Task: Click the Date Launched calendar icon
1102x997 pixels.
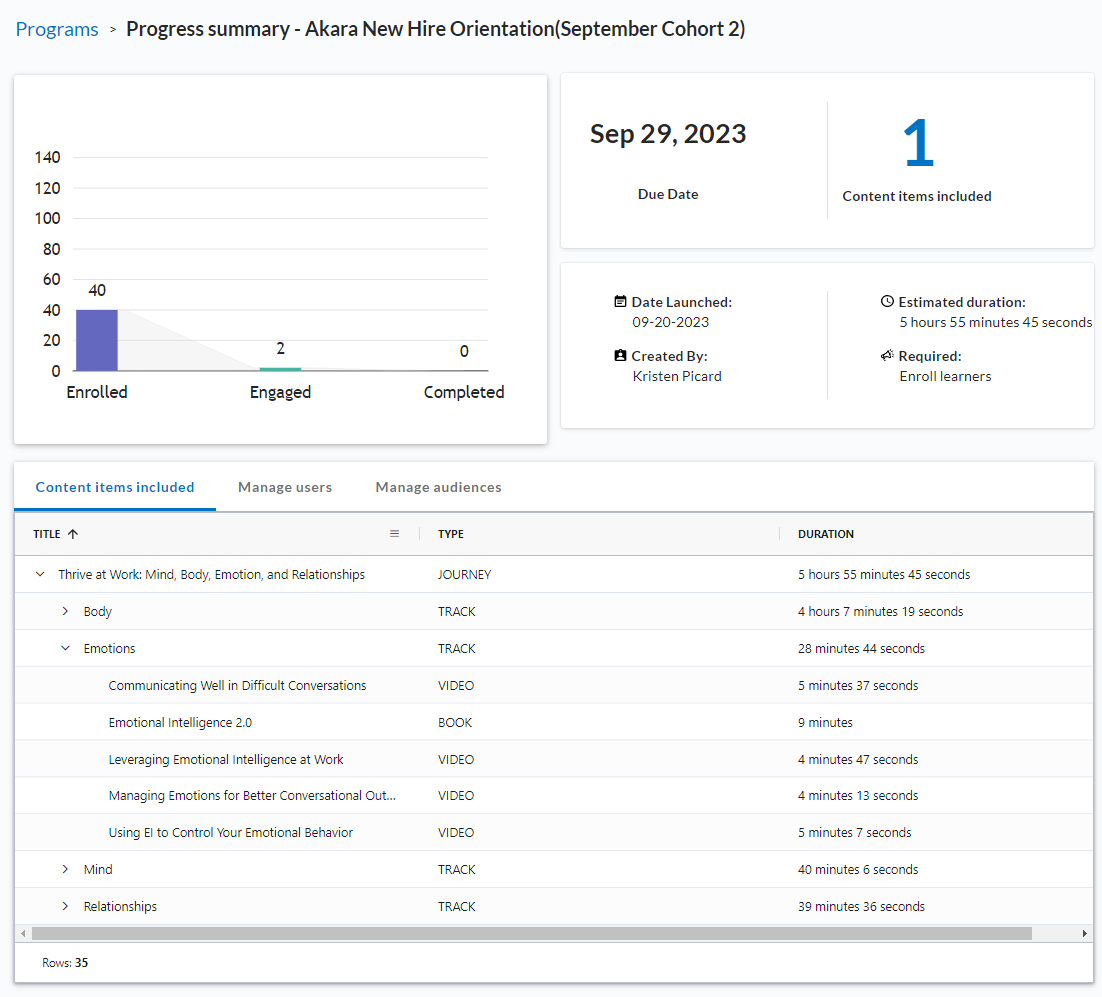Action: tap(620, 301)
